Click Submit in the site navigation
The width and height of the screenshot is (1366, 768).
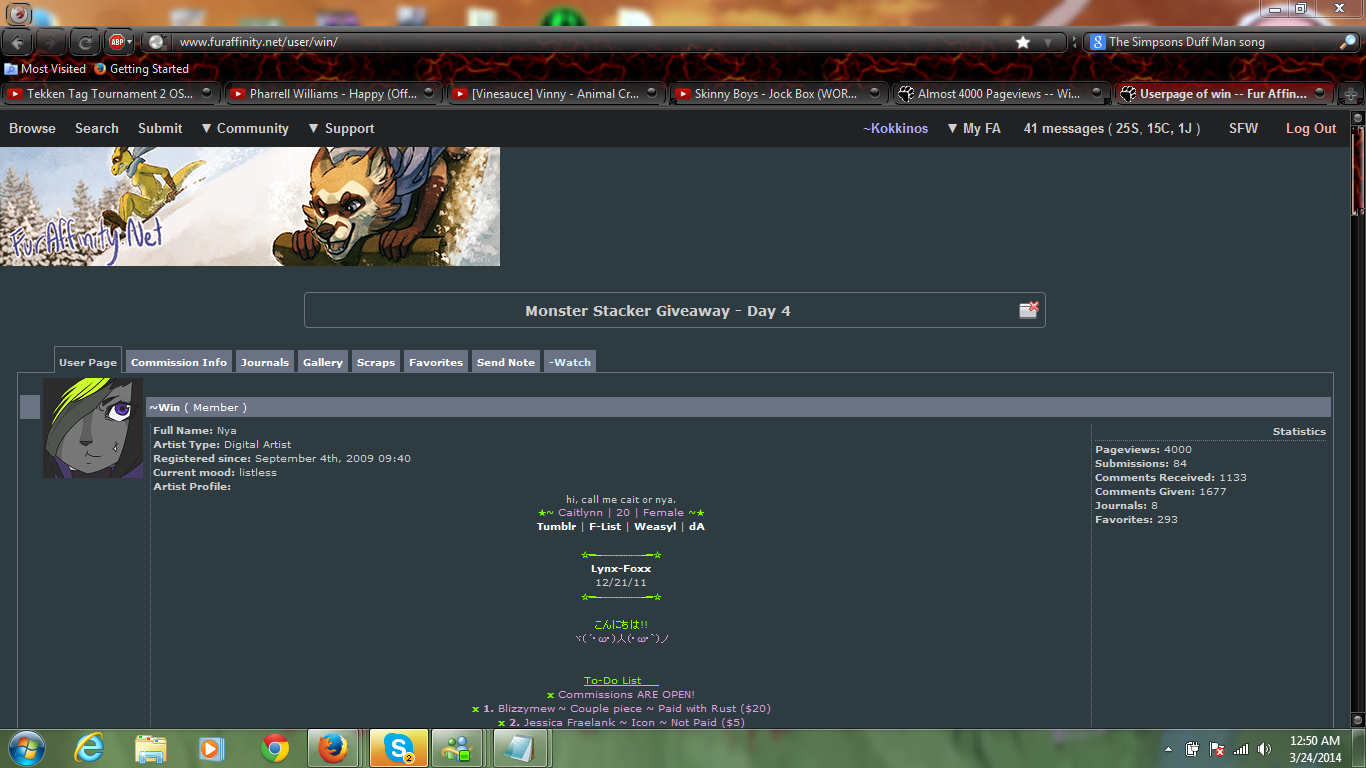[160, 128]
